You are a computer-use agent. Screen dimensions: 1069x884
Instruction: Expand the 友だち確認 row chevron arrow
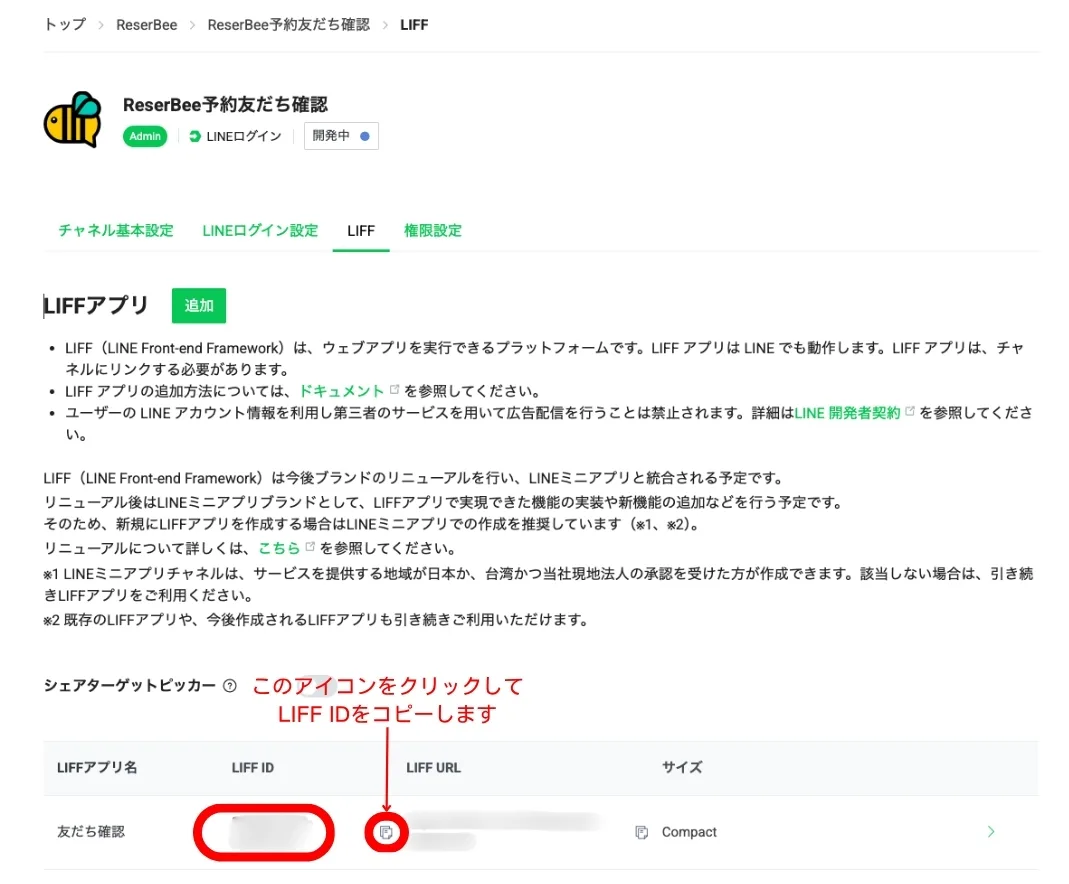point(991,832)
